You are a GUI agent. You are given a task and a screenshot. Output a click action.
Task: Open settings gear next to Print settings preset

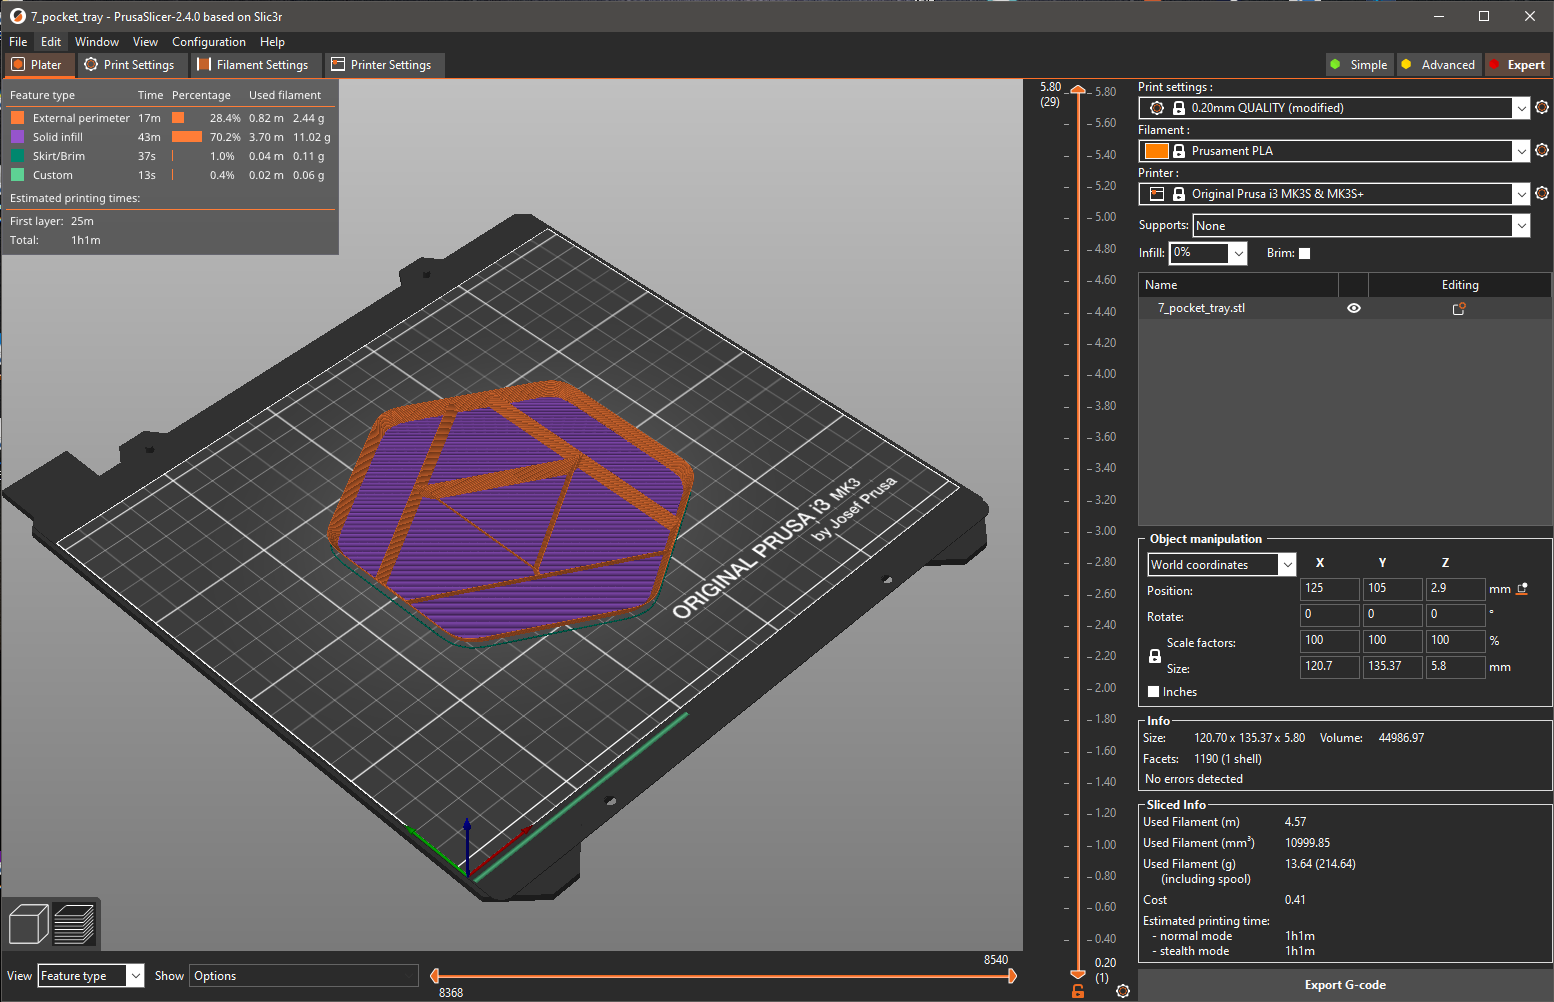[1542, 107]
